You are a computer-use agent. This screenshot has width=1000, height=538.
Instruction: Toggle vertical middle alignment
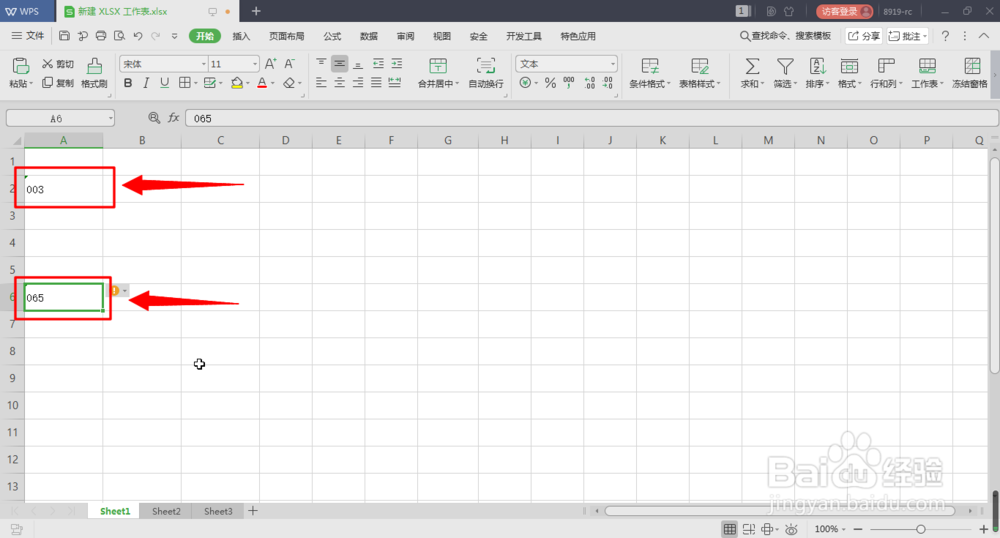[339, 63]
